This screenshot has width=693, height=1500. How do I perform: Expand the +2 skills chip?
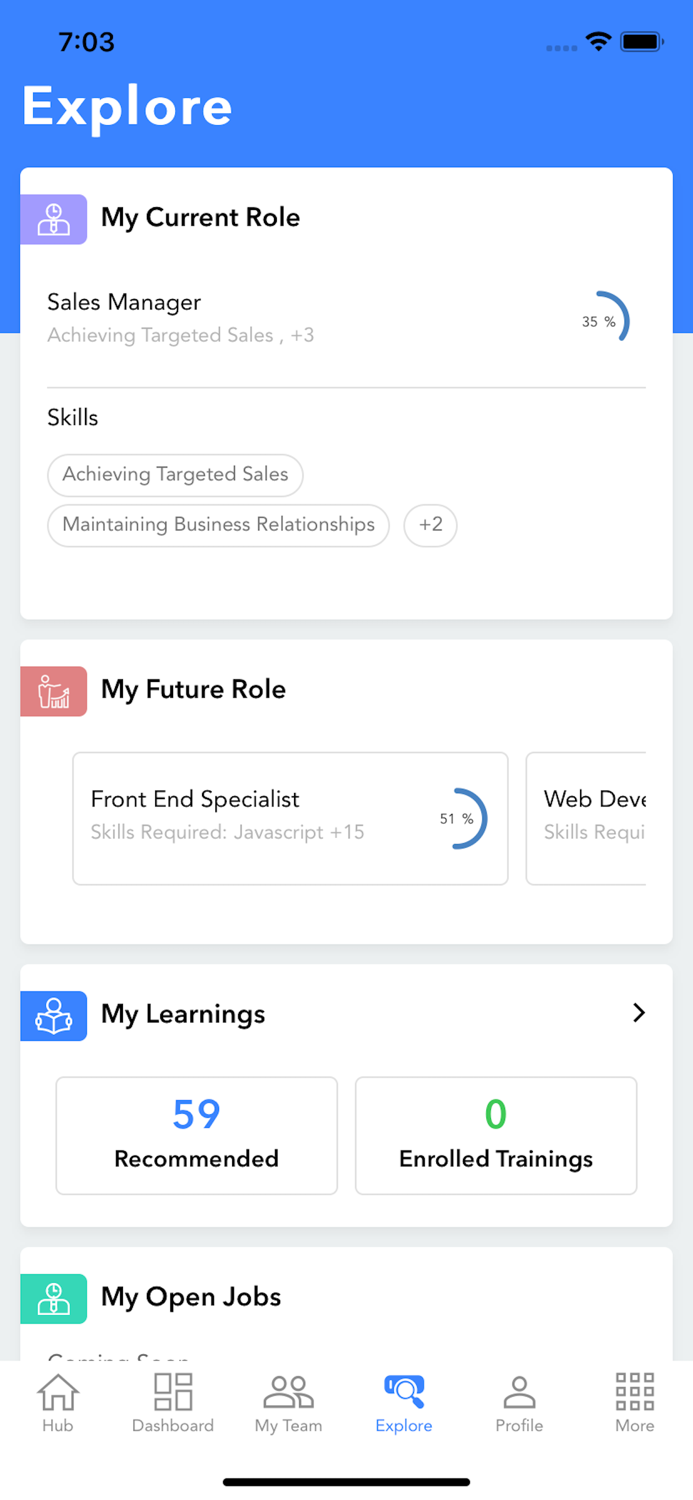click(x=430, y=524)
